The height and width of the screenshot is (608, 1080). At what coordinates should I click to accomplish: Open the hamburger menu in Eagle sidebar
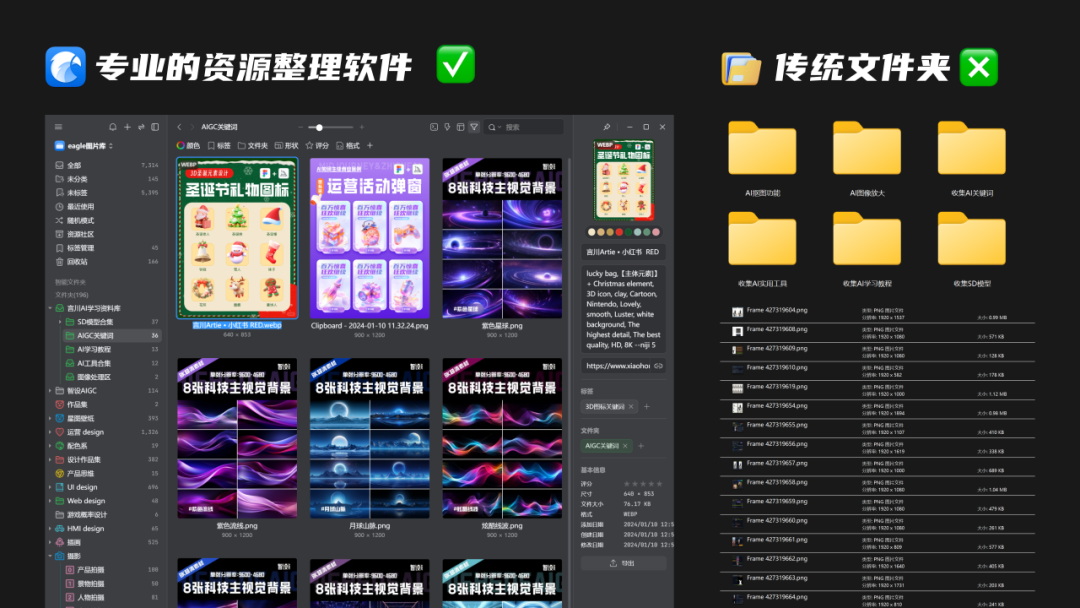[x=59, y=127]
